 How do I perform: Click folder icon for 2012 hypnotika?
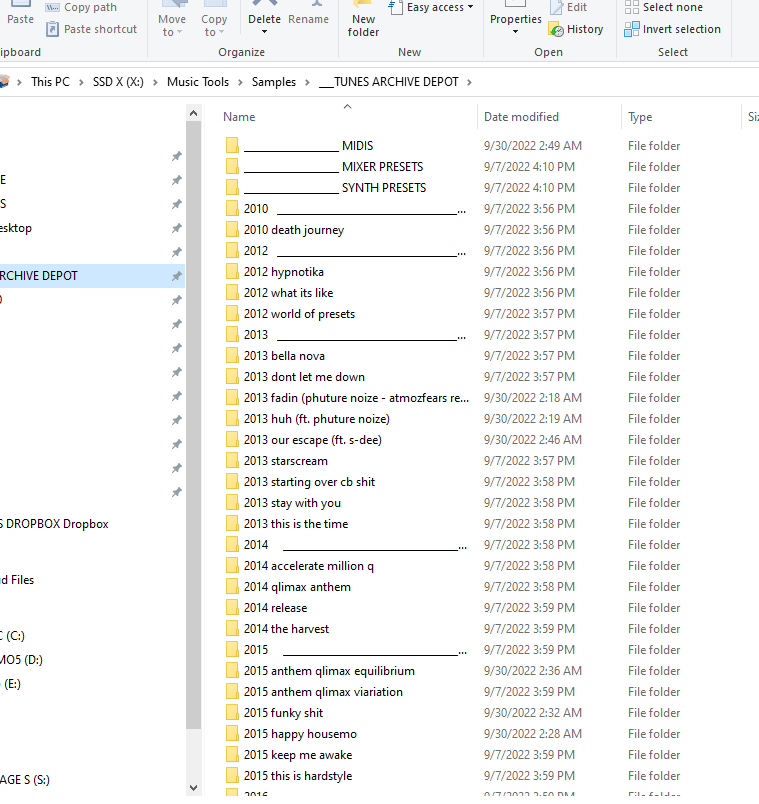(x=232, y=272)
